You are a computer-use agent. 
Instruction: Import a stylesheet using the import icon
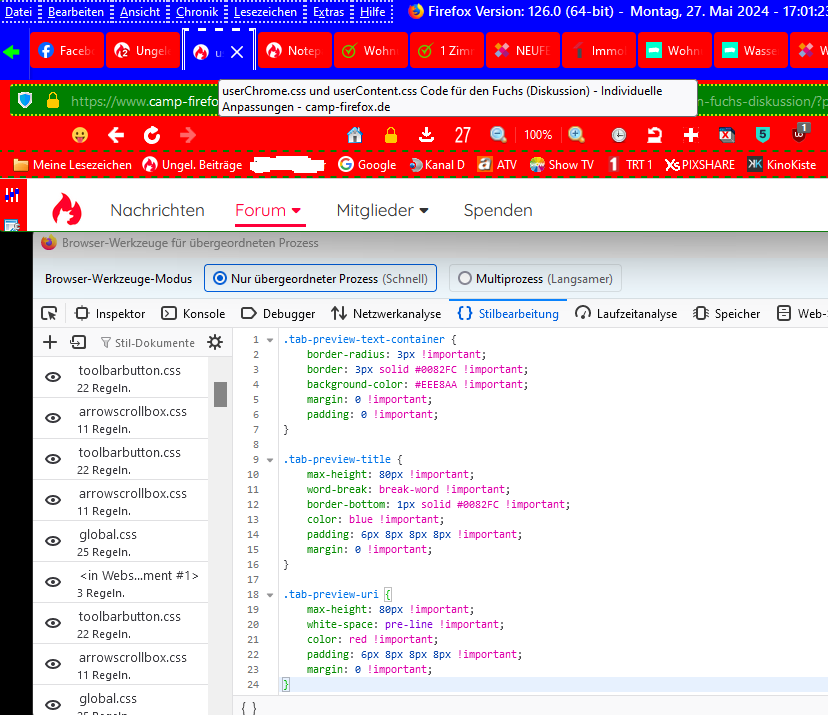(78, 342)
